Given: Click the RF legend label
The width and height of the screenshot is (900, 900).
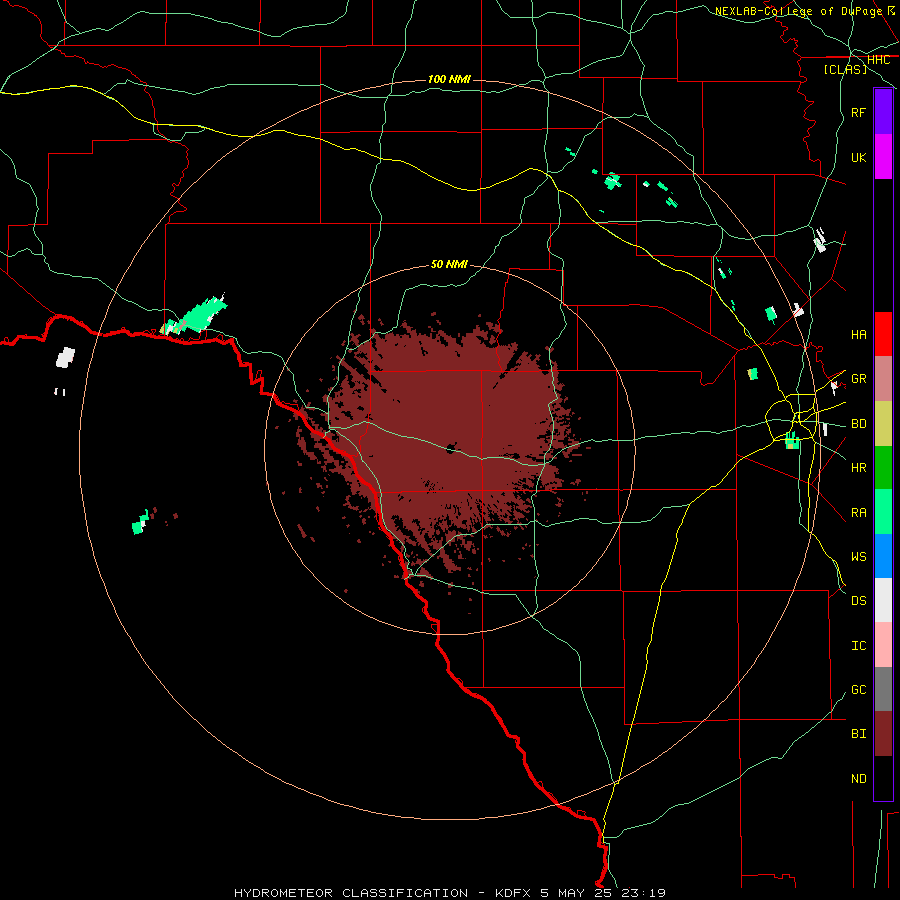Looking at the screenshot, I should (858, 112).
